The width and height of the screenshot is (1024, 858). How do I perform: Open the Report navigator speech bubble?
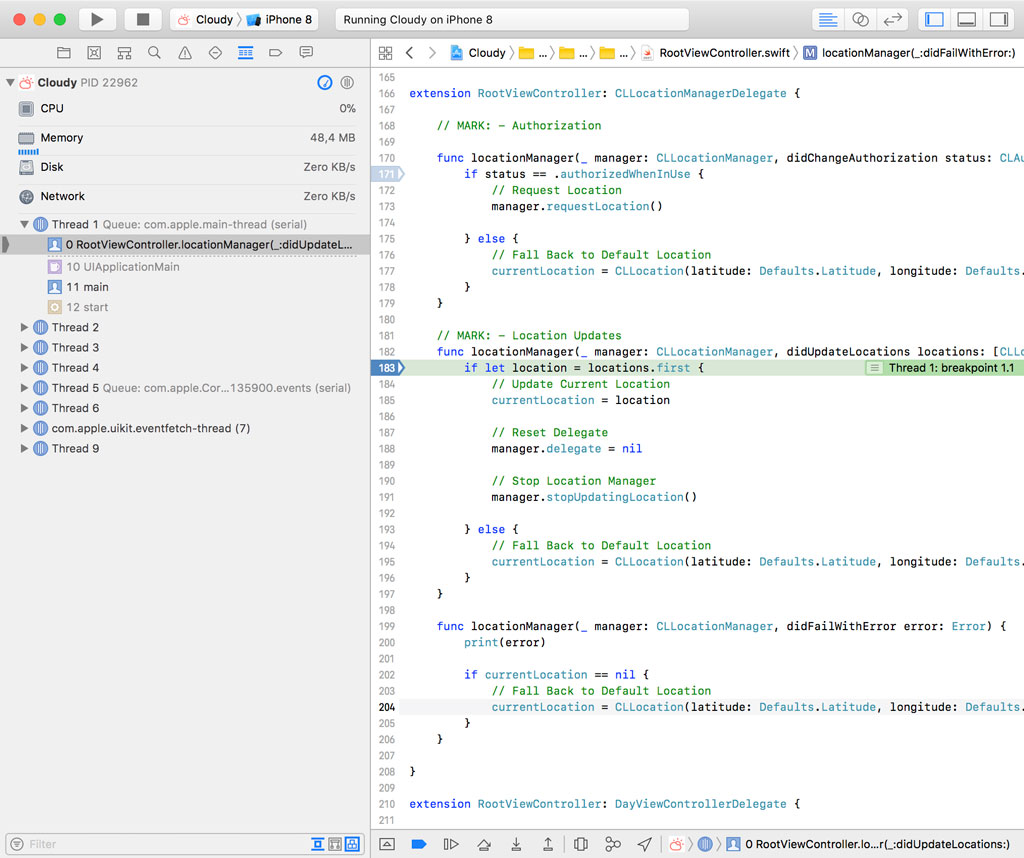(x=306, y=52)
